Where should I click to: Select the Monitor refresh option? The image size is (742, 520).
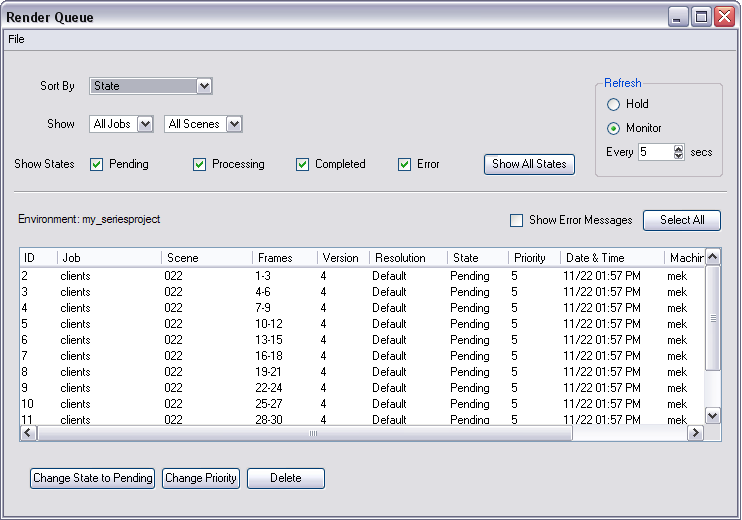tap(614, 128)
